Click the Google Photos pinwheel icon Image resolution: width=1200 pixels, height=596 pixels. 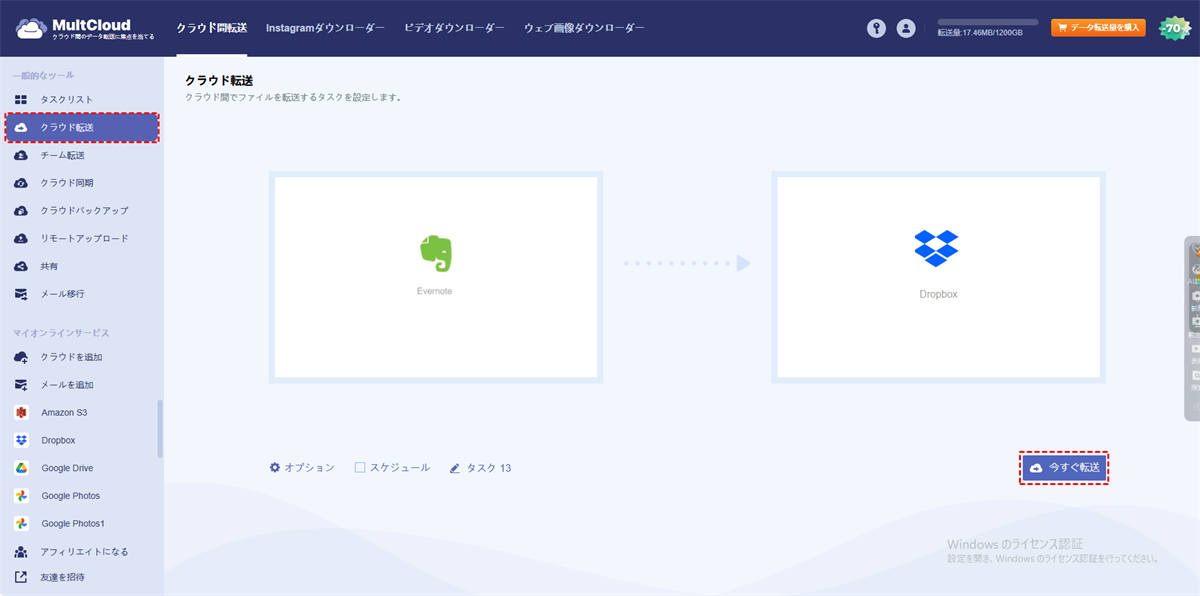coord(21,496)
